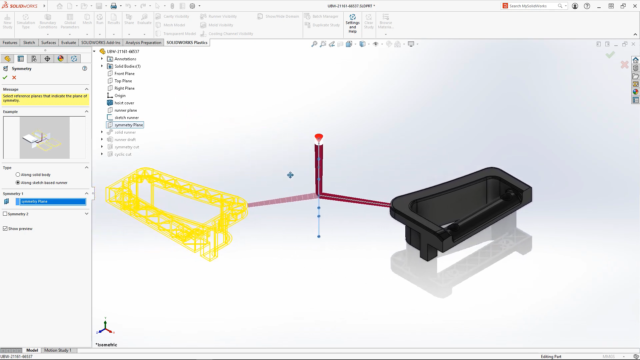Open Symmetry help question-mark icon

point(84,69)
